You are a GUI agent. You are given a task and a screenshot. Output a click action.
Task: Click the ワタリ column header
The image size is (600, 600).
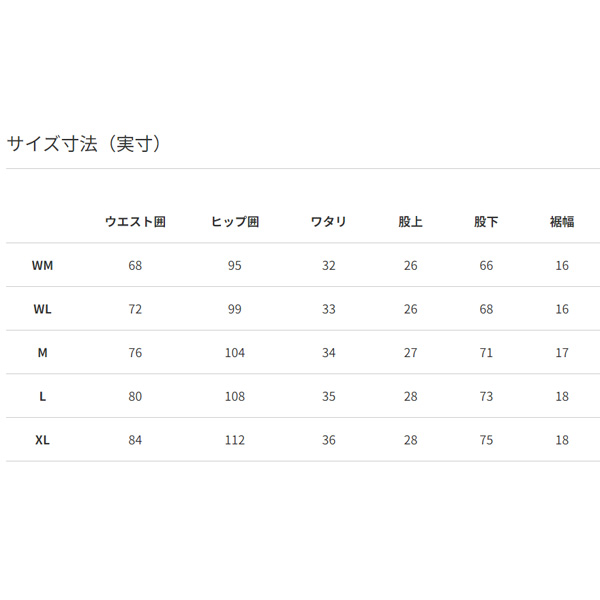[329, 222]
